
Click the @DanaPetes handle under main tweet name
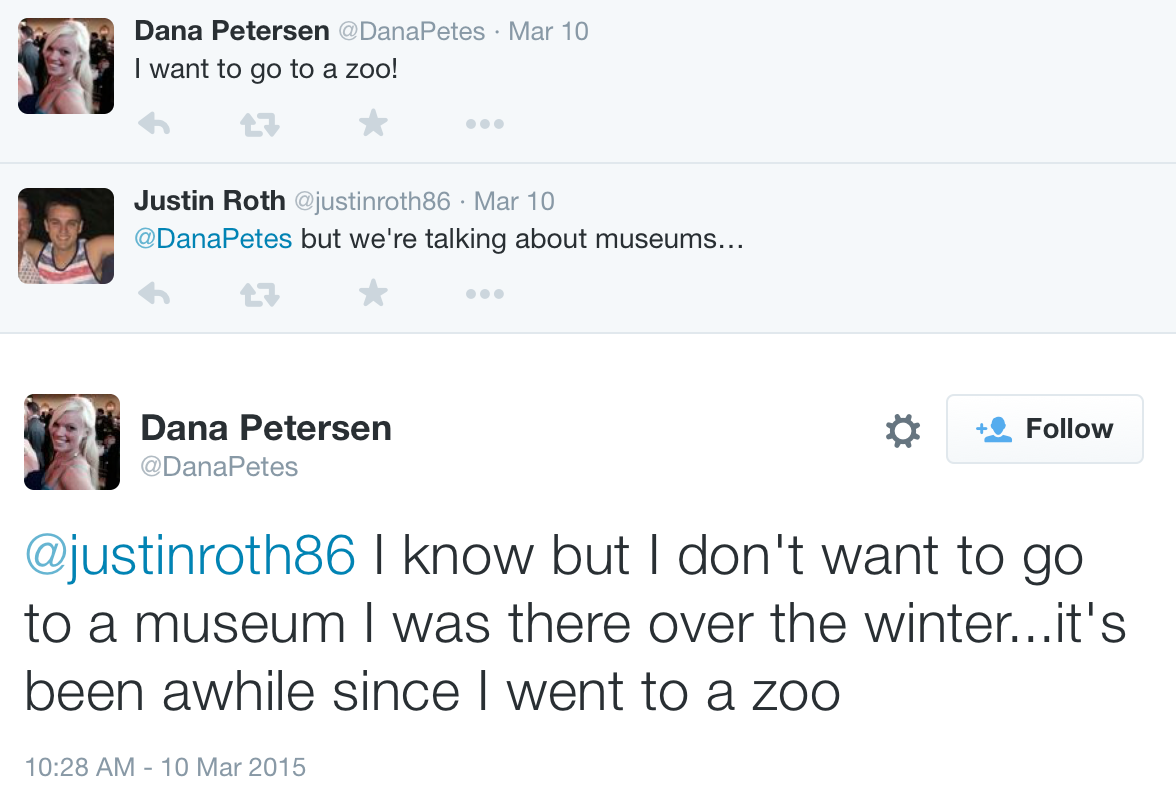pos(219,467)
